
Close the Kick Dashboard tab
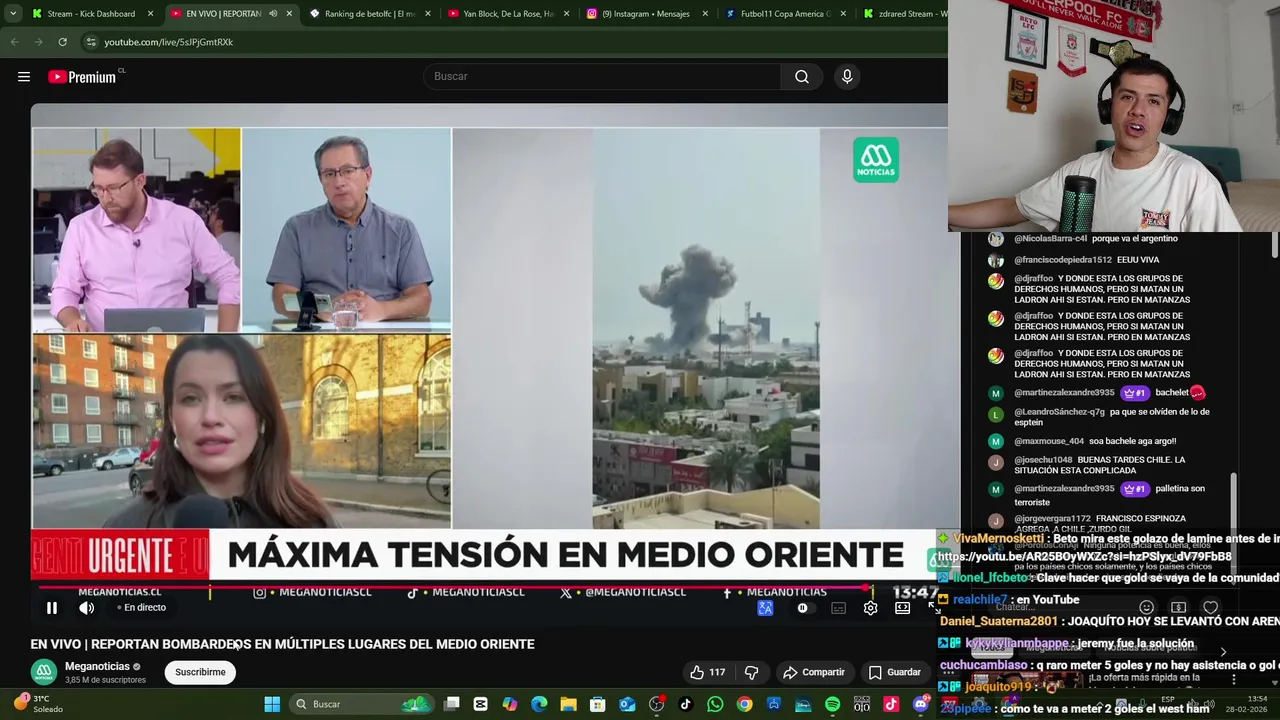click(x=151, y=14)
